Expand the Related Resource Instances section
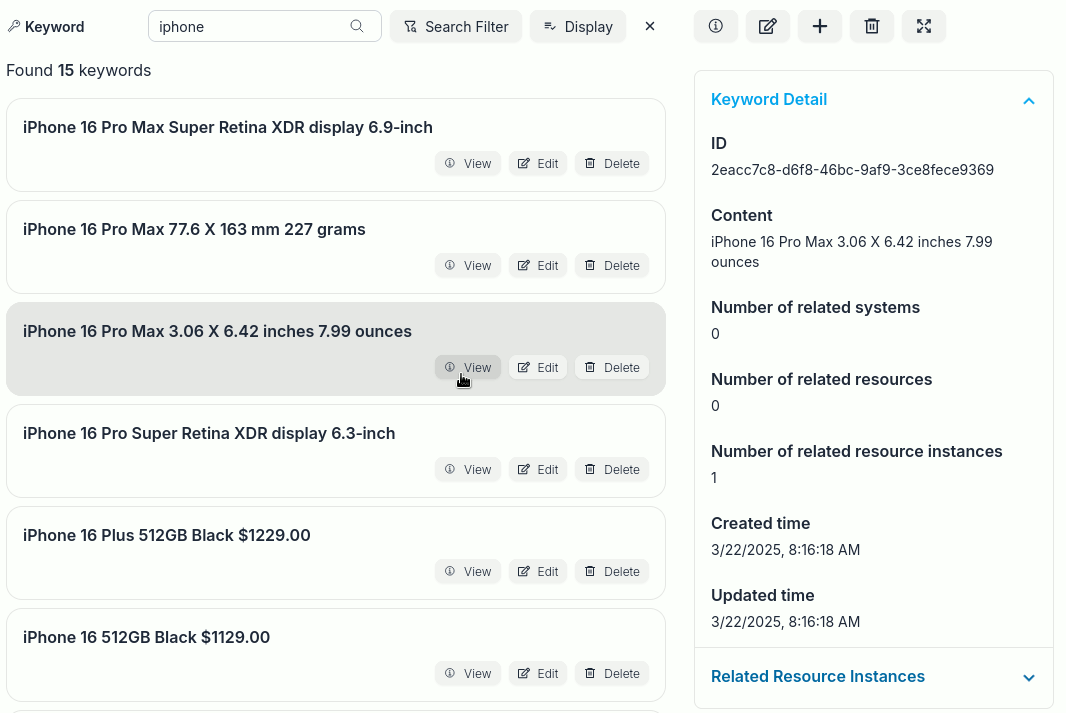This screenshot has width=1066, height=713. click(1029, 678)
